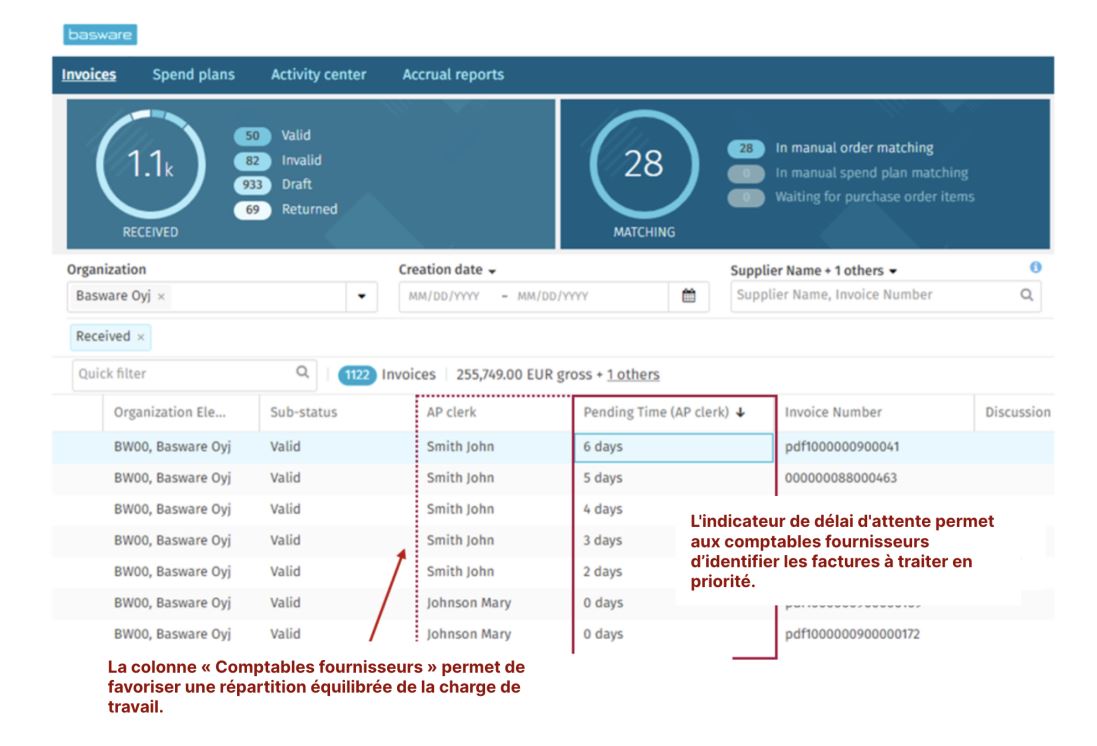Expand Supplier Name + 1 others dropdown
The width and height of the screenshot is (1097, 746).
(813, 270)
